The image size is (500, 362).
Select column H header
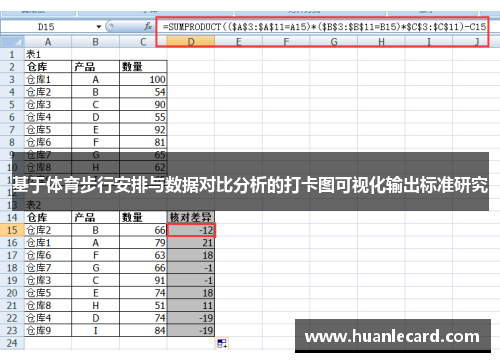point(381,42)
